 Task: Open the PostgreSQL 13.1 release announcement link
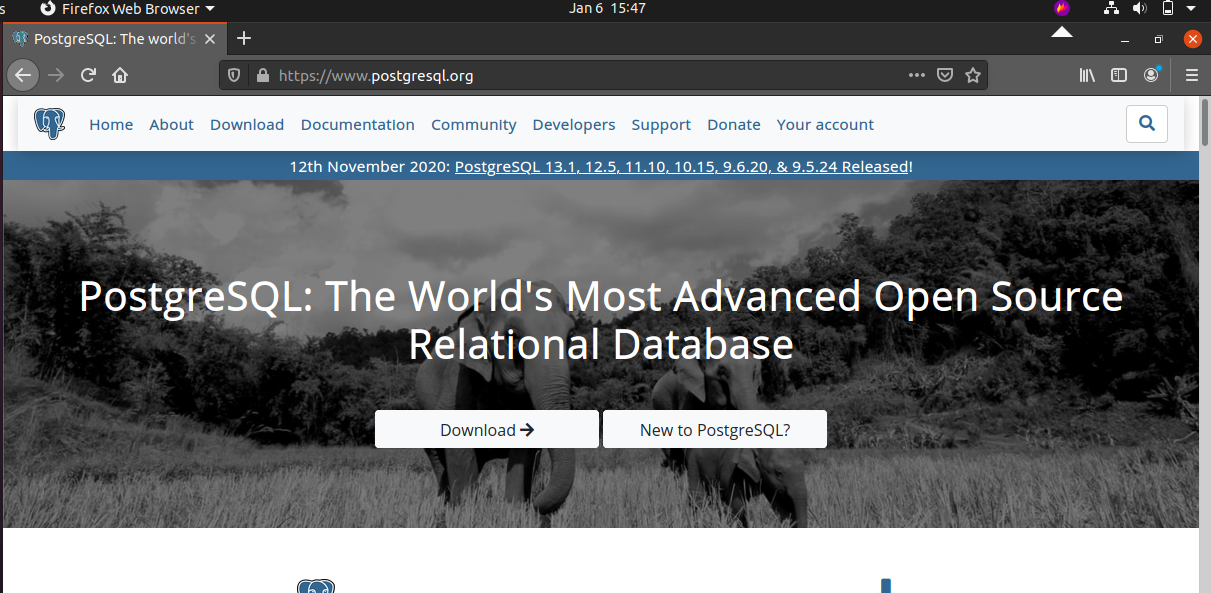click(x=681, y=167)
